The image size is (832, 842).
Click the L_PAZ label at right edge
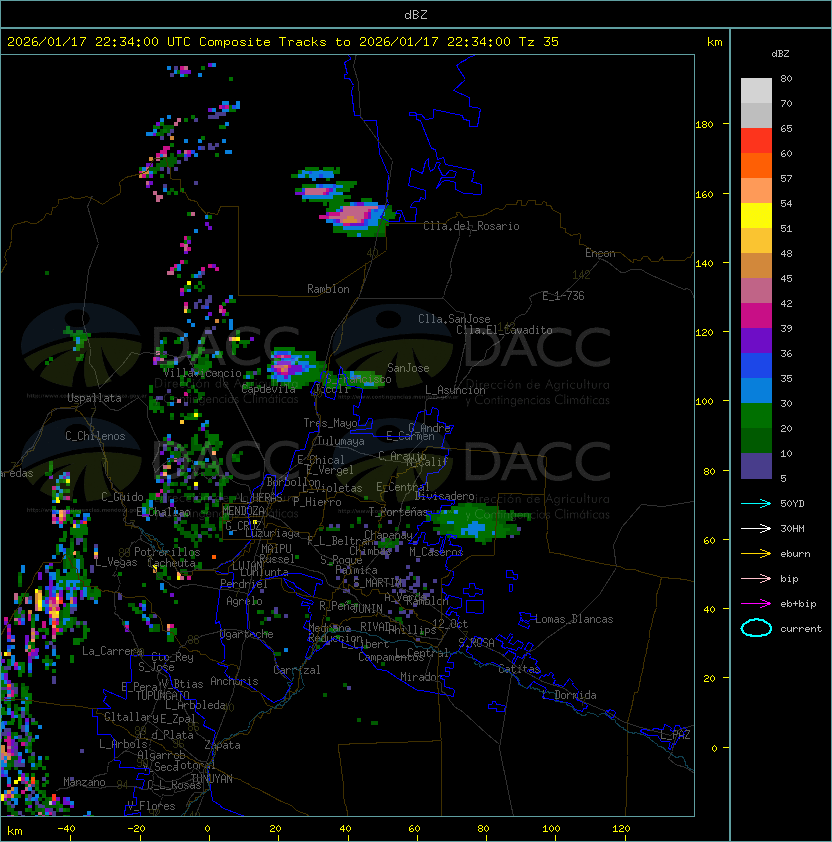pyautogui.click(x=675, y=734)
